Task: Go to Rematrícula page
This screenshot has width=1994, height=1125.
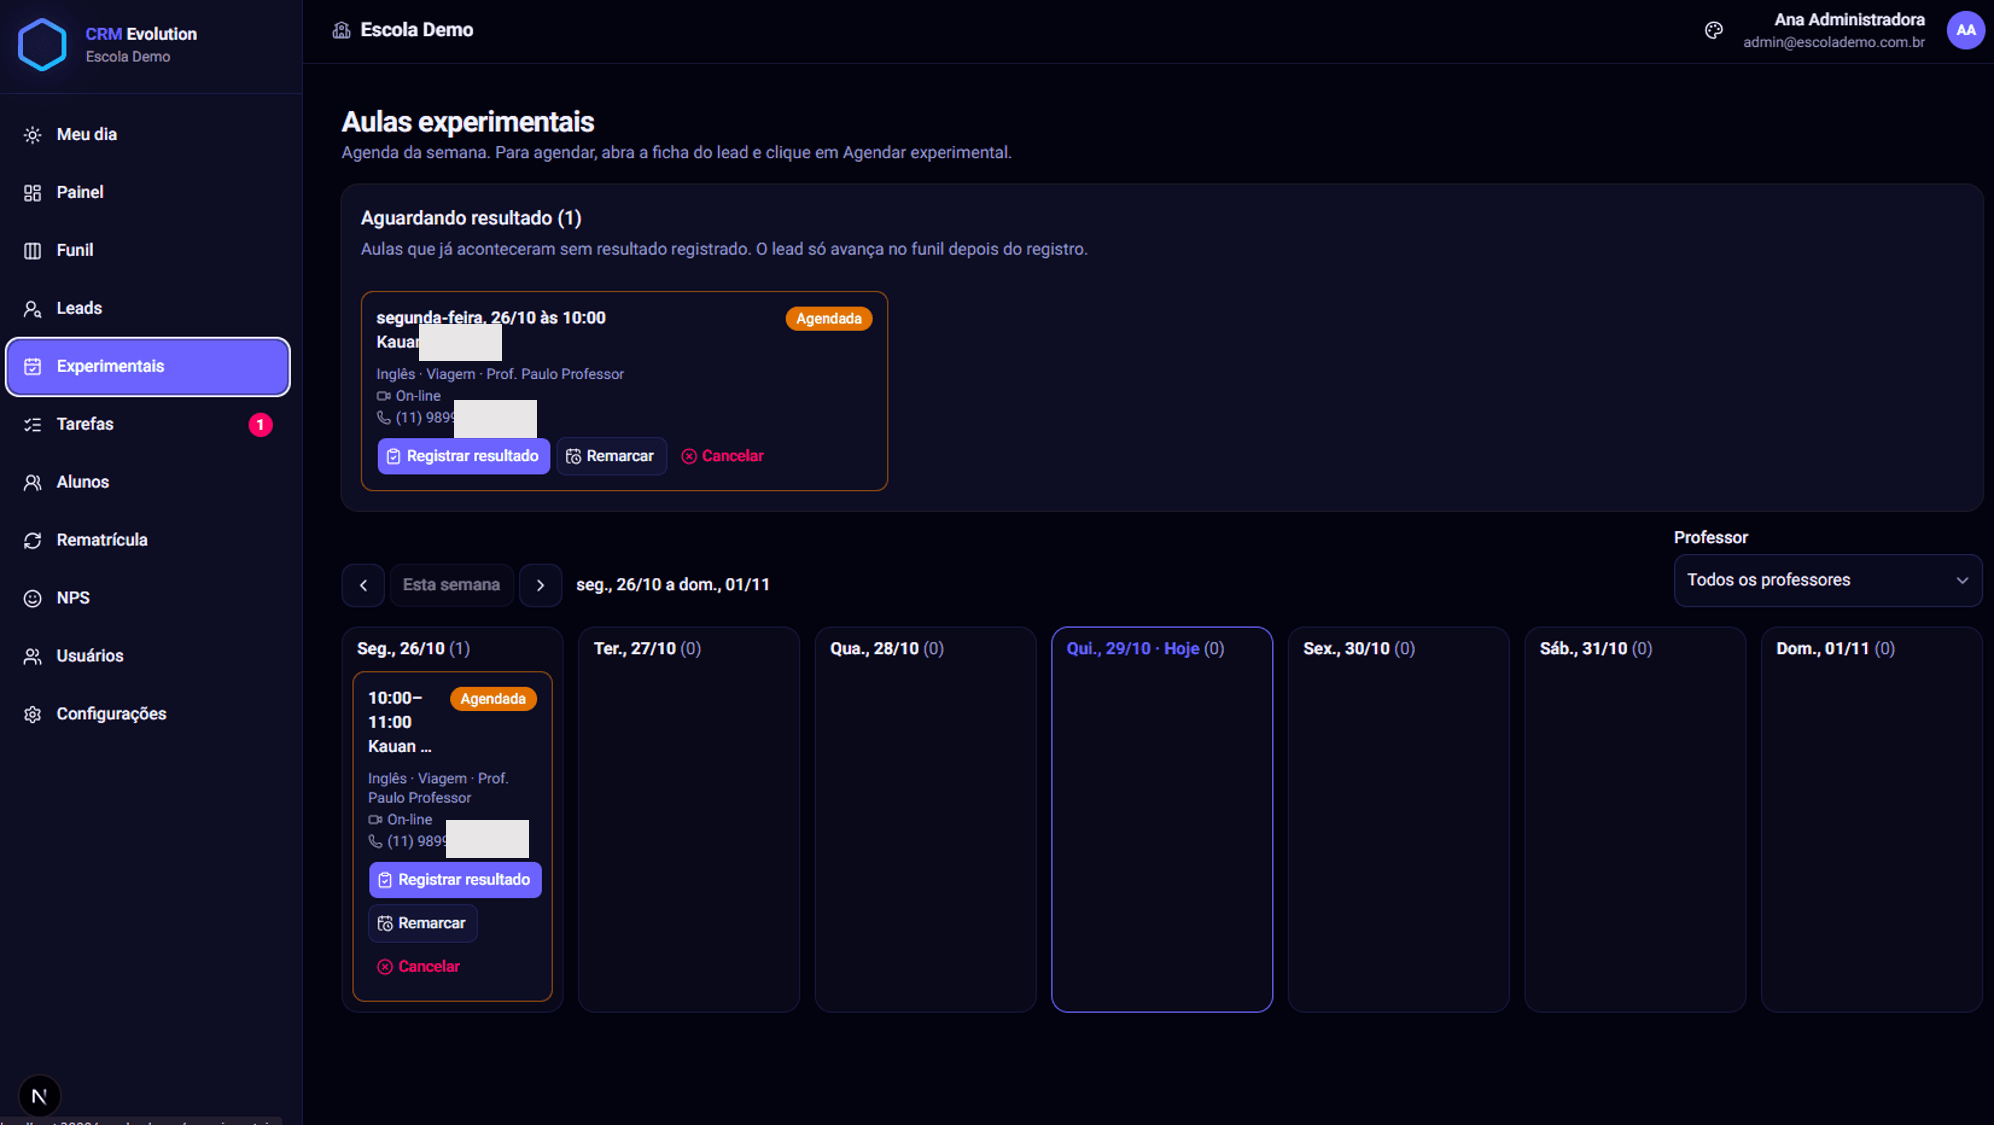Action: [148, 540]
